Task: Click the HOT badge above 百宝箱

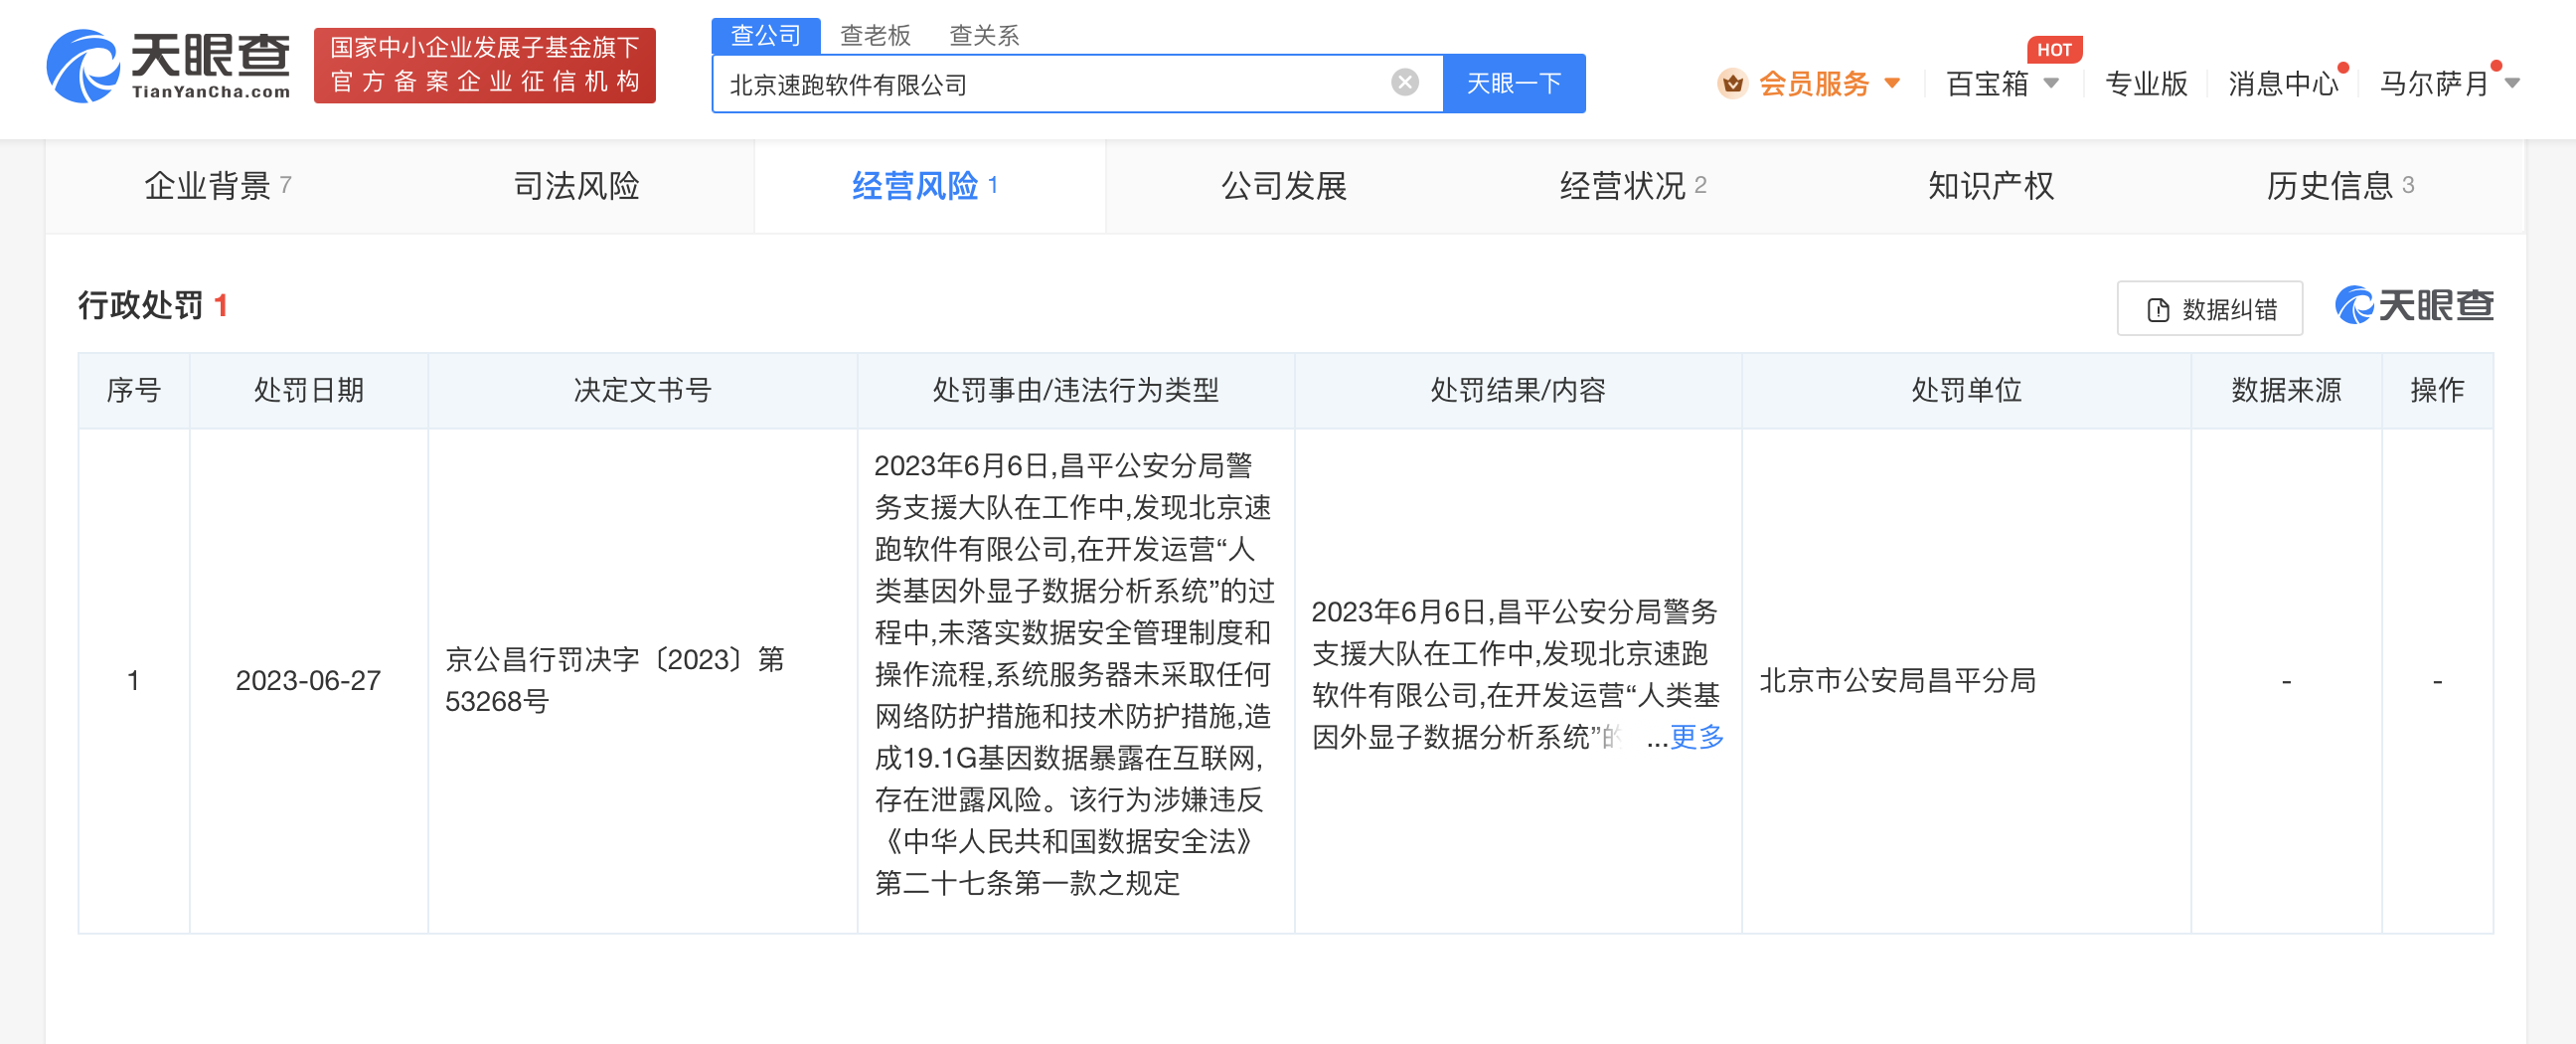Action: pyautogui.click(x=2055, y=49)
